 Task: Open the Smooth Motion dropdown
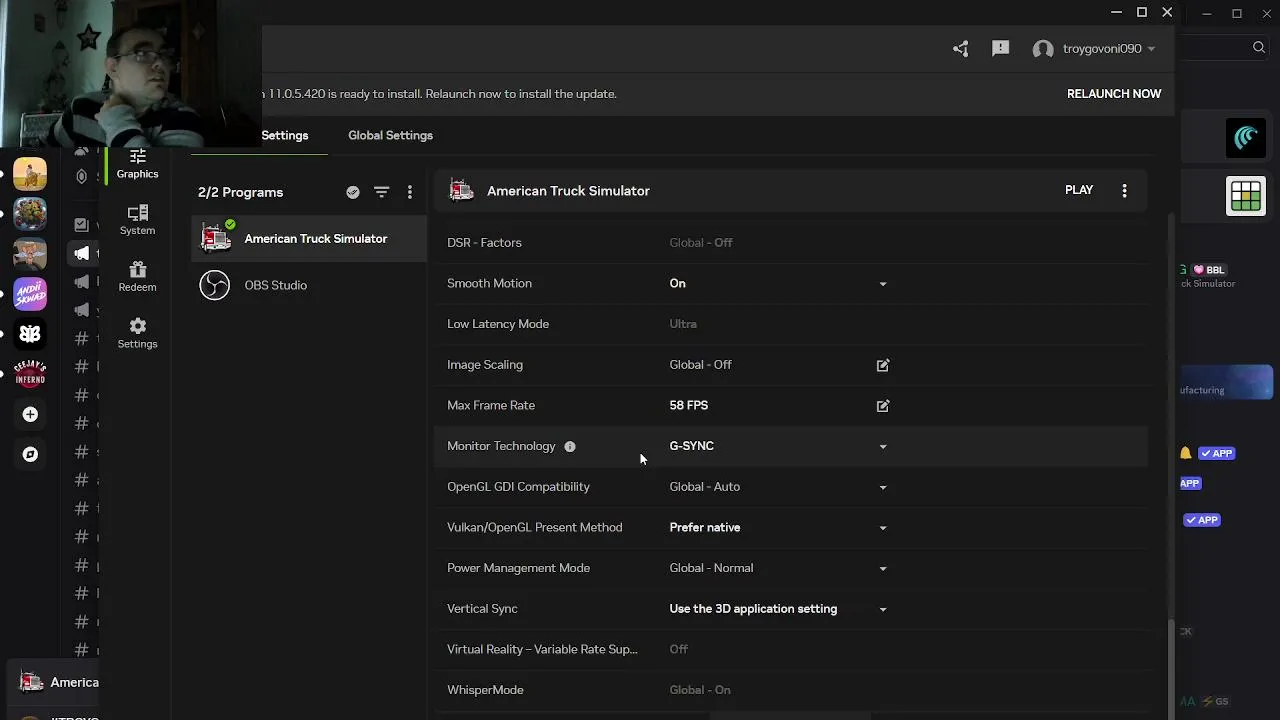click(882, 284)
